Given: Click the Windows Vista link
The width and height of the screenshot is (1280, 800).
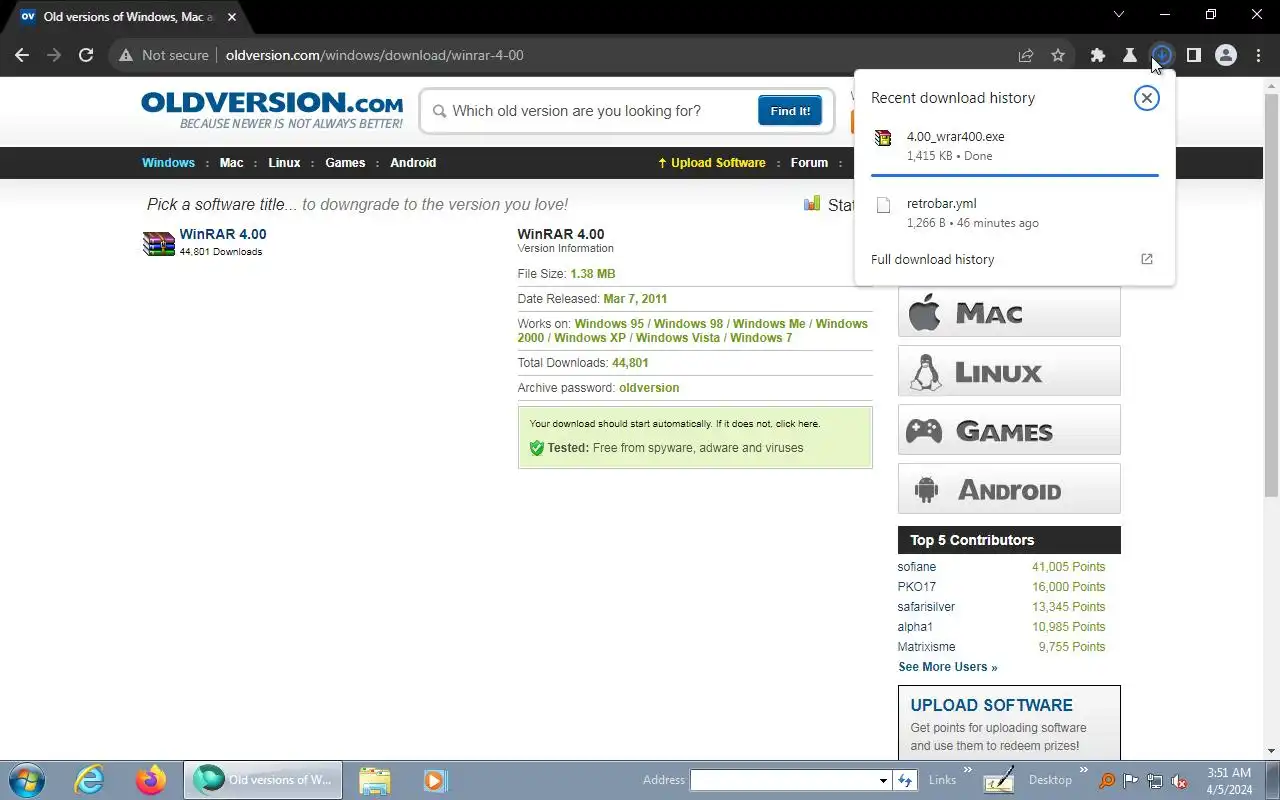Looking at the screenshot, I should 678,338.
